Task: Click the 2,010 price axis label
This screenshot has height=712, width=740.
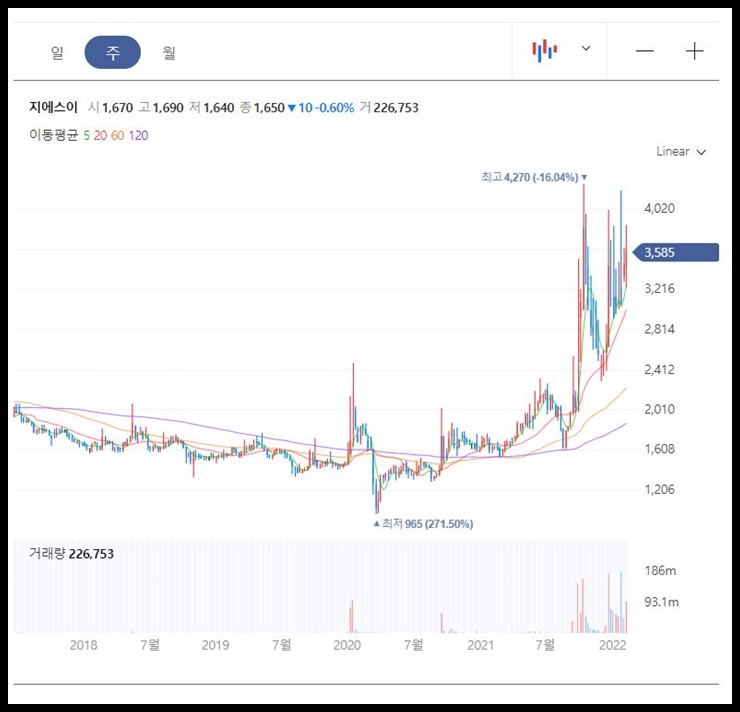Action: tap(659, 409)
